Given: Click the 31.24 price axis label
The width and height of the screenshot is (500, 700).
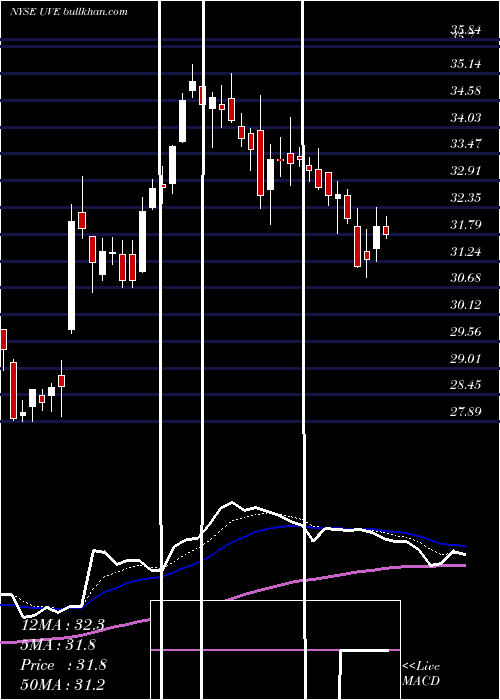Looking at the screenshot, I should coord(466,251).
